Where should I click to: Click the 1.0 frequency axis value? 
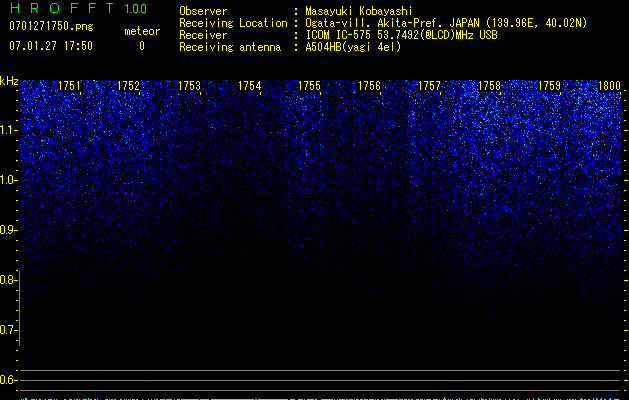coord(8,180)
